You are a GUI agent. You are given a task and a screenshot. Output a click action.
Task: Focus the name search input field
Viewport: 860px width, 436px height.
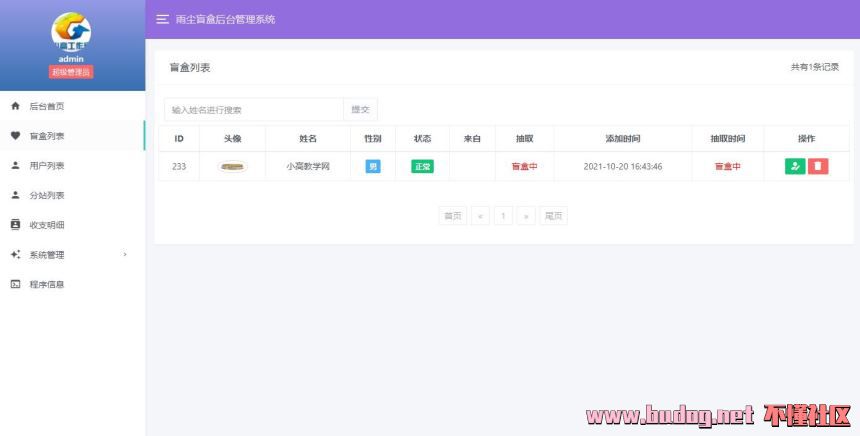pos(254,110)
